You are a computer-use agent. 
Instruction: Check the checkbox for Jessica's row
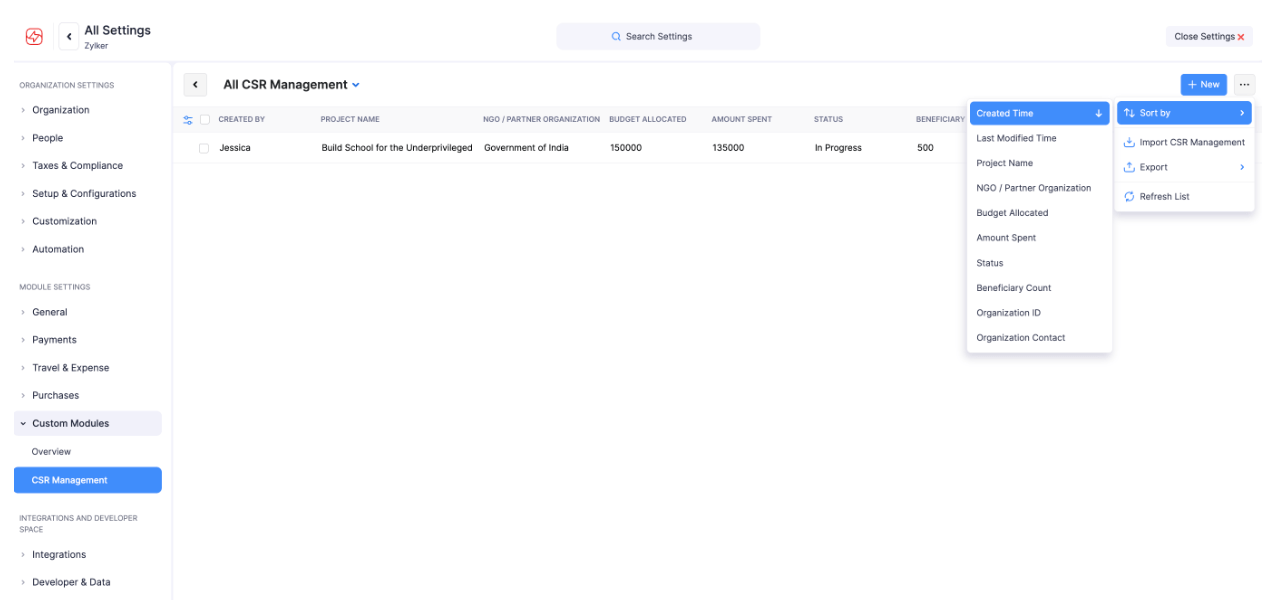click(204, 148)
